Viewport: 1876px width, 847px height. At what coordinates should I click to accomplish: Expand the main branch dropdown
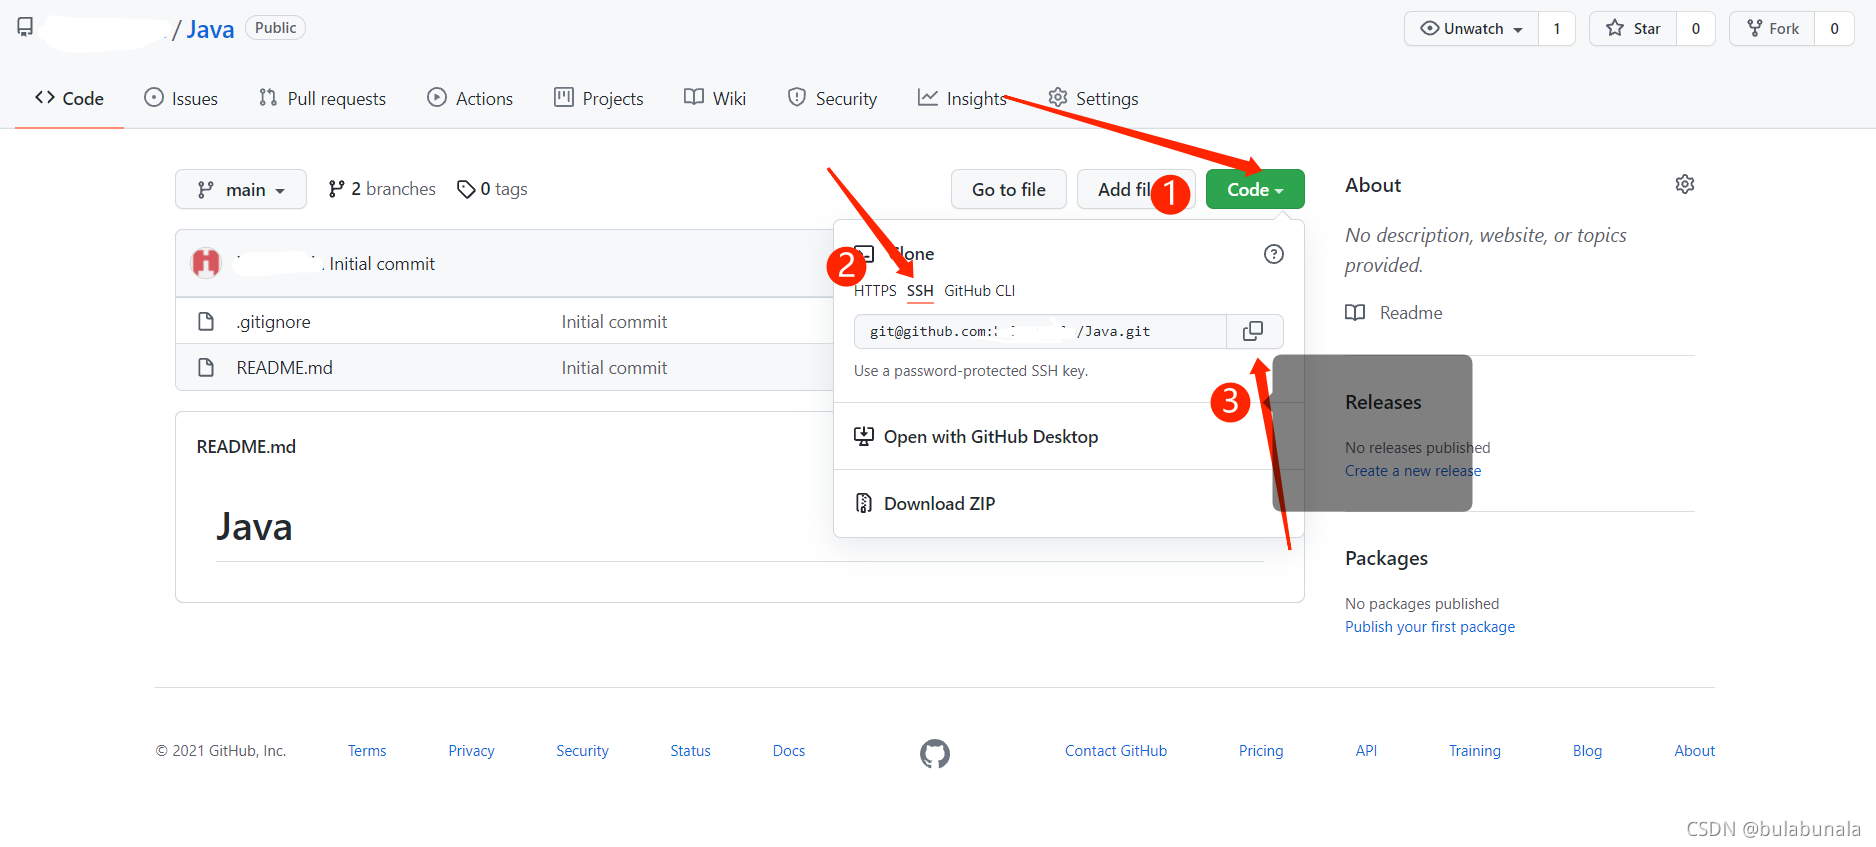click(x=241, y=189)
